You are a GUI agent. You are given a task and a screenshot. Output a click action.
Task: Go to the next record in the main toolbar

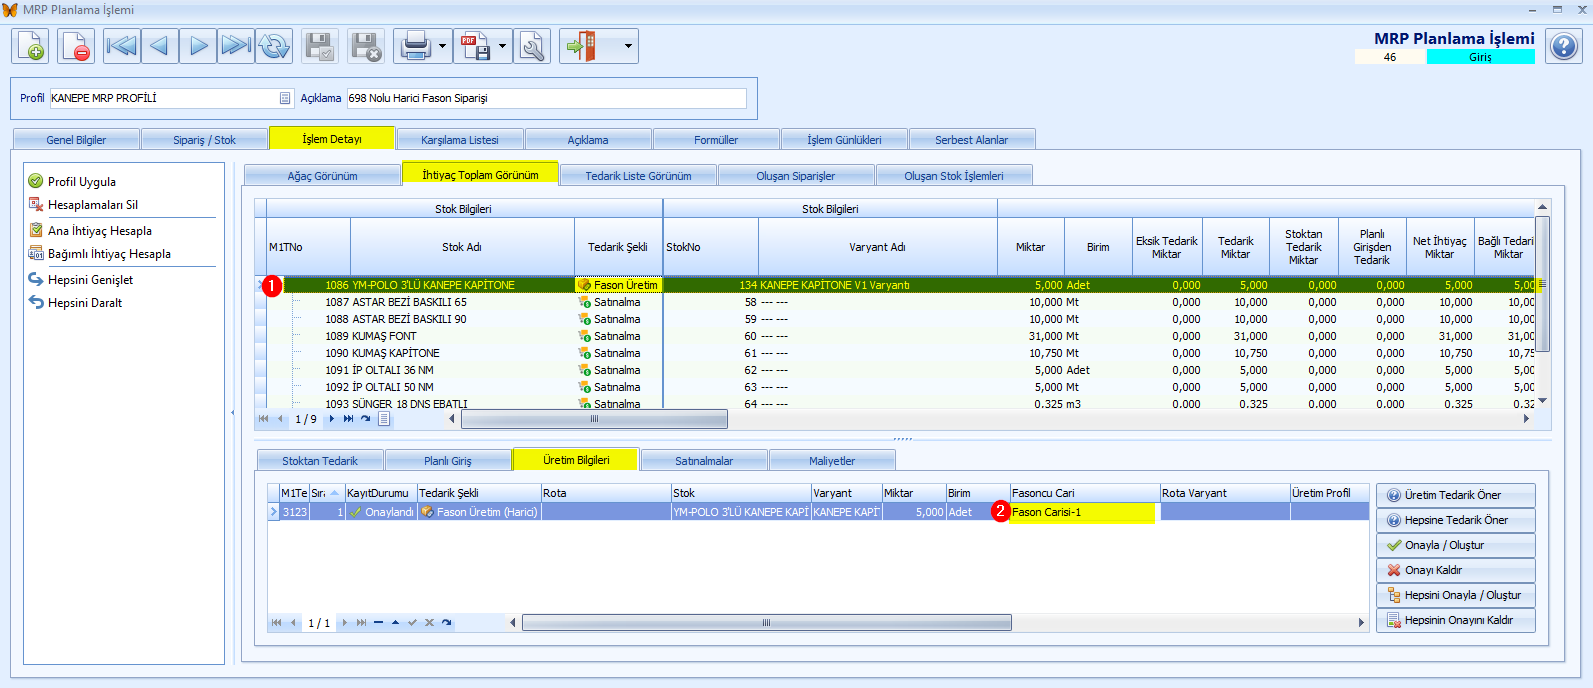198,46
